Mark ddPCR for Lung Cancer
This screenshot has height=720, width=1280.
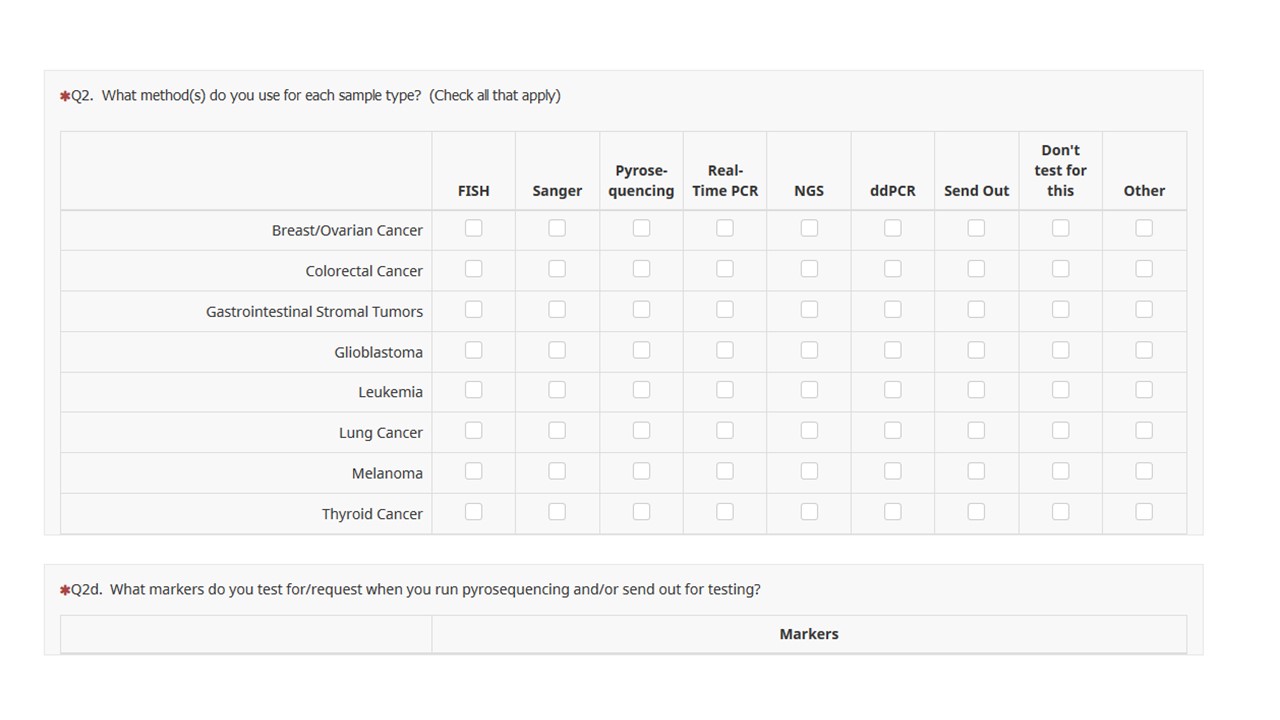pos(893,431)
